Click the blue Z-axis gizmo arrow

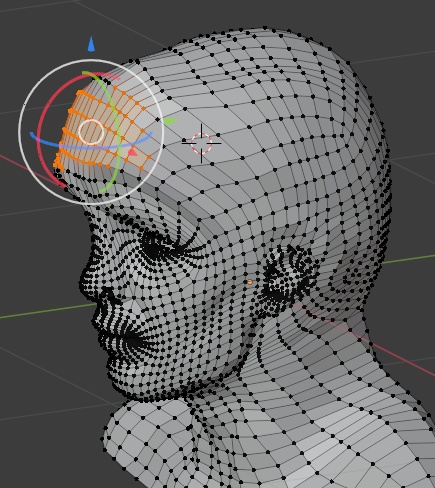click(x=91, y=45)
